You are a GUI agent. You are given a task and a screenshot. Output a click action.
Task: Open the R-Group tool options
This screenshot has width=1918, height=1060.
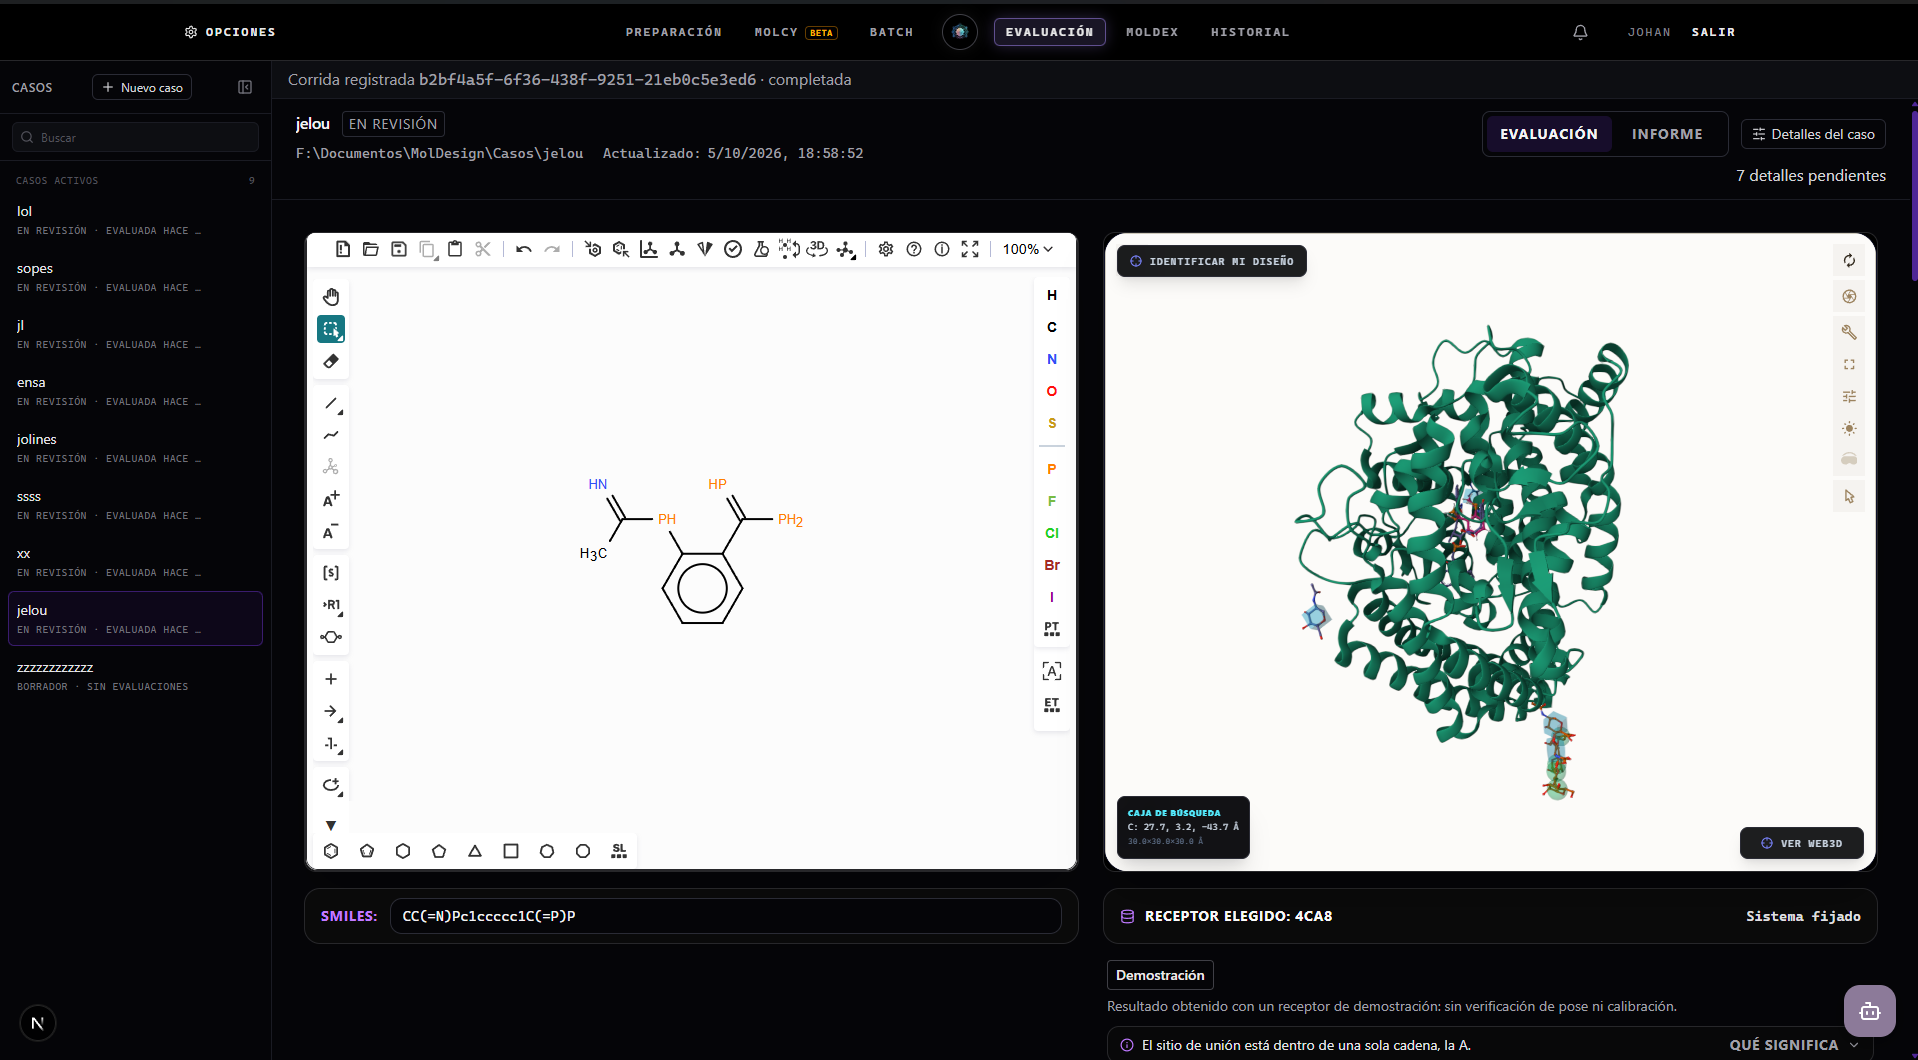[x=331, y=605]
